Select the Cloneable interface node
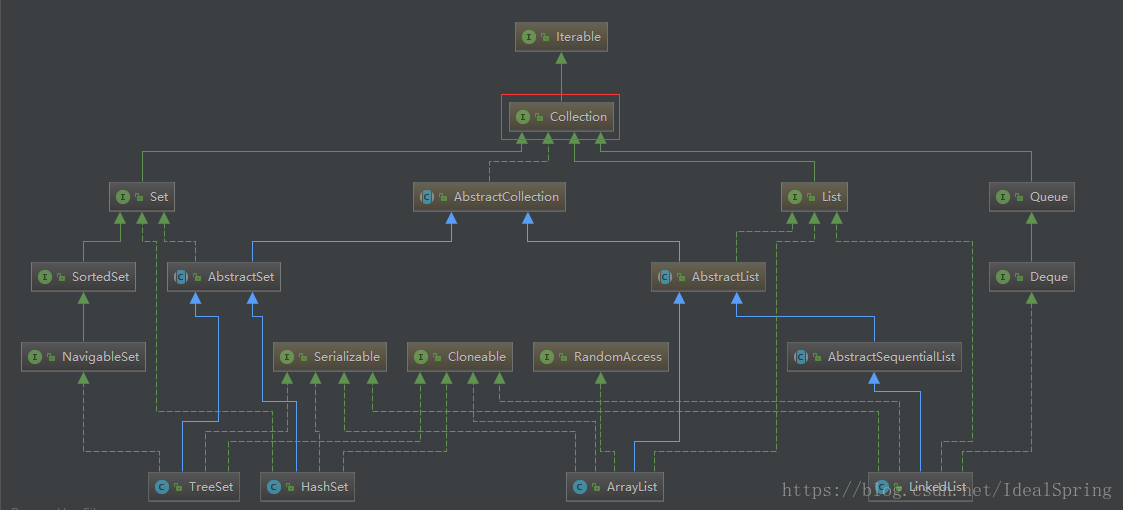This screenshot has height=510, width=1123. (461, 357)
